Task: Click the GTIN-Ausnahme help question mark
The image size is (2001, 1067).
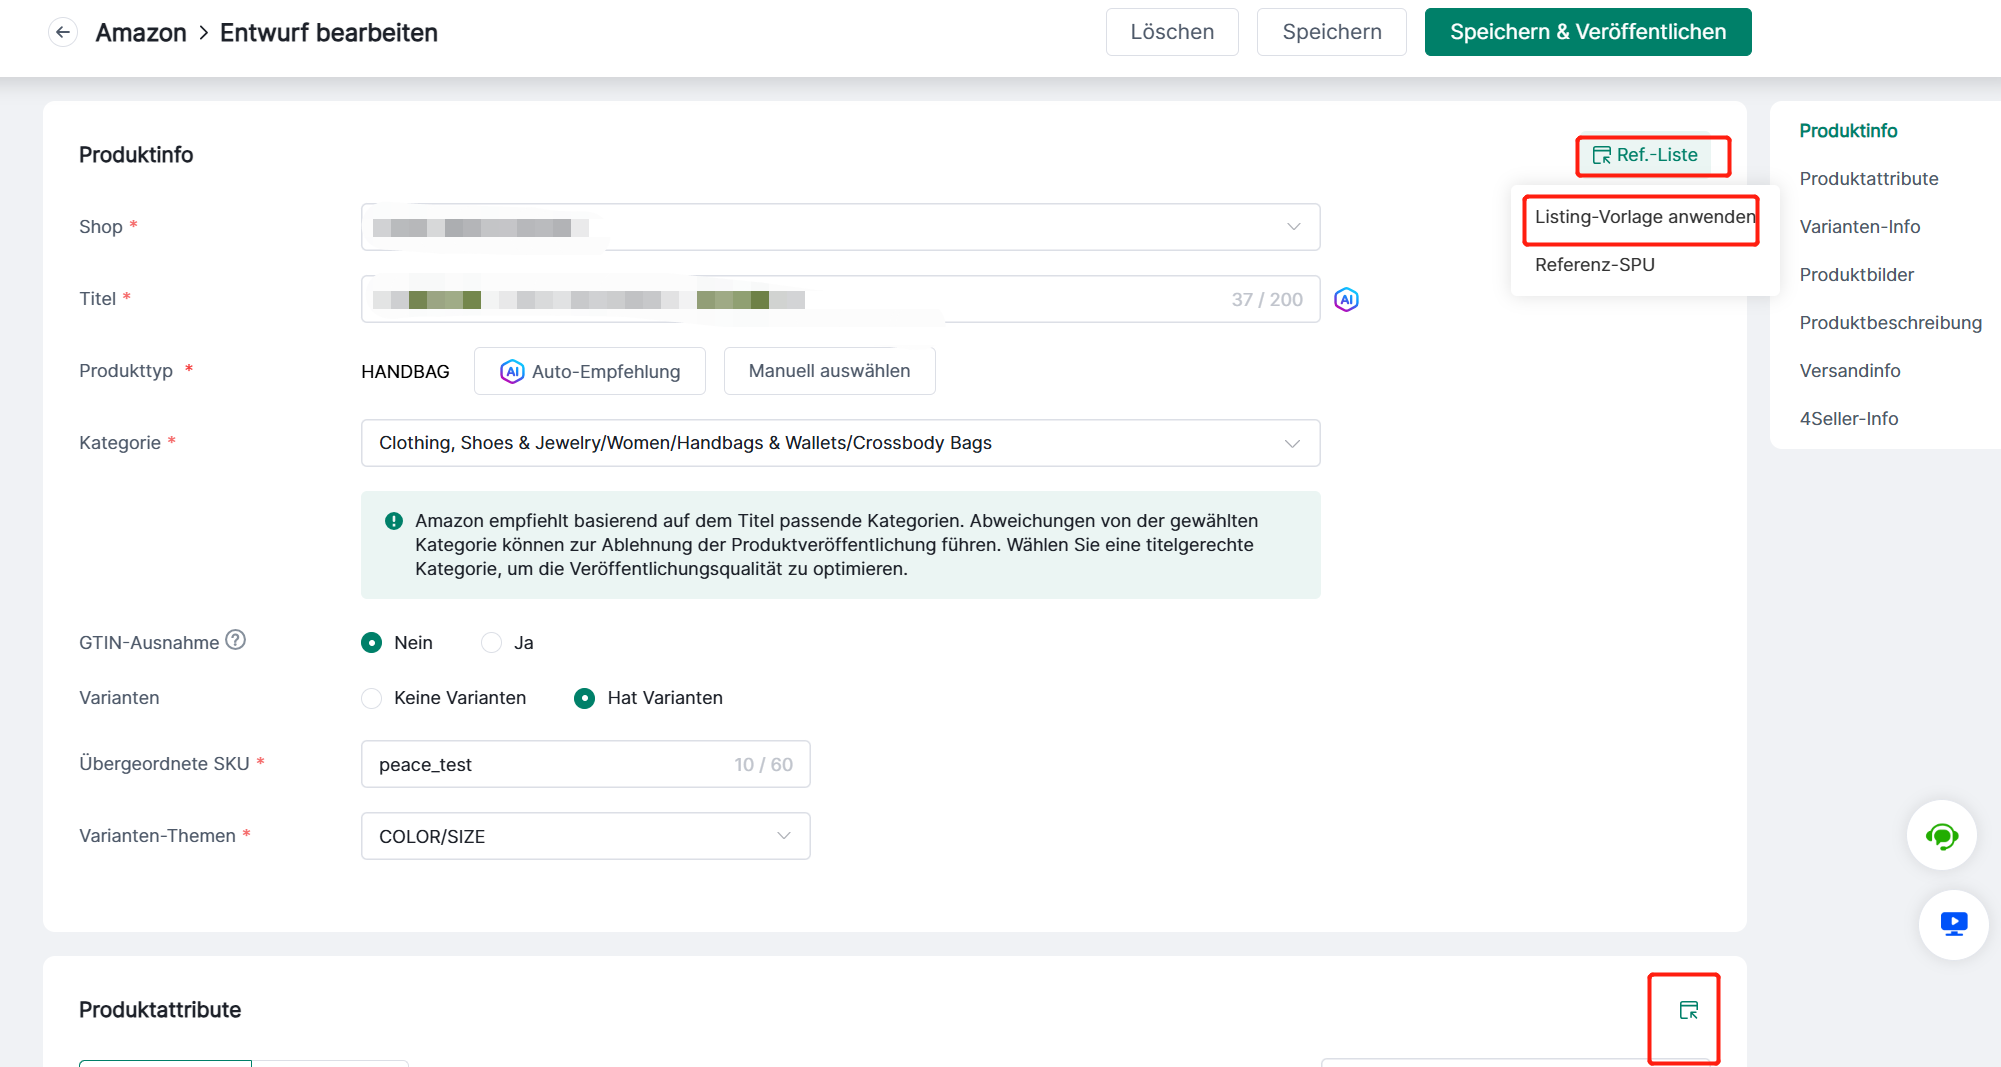Action: tap(235, 640)
